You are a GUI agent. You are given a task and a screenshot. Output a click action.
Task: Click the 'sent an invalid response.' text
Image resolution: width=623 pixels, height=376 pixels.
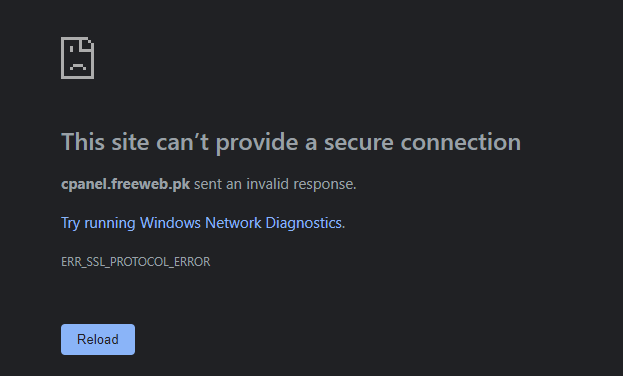(275, 184)
